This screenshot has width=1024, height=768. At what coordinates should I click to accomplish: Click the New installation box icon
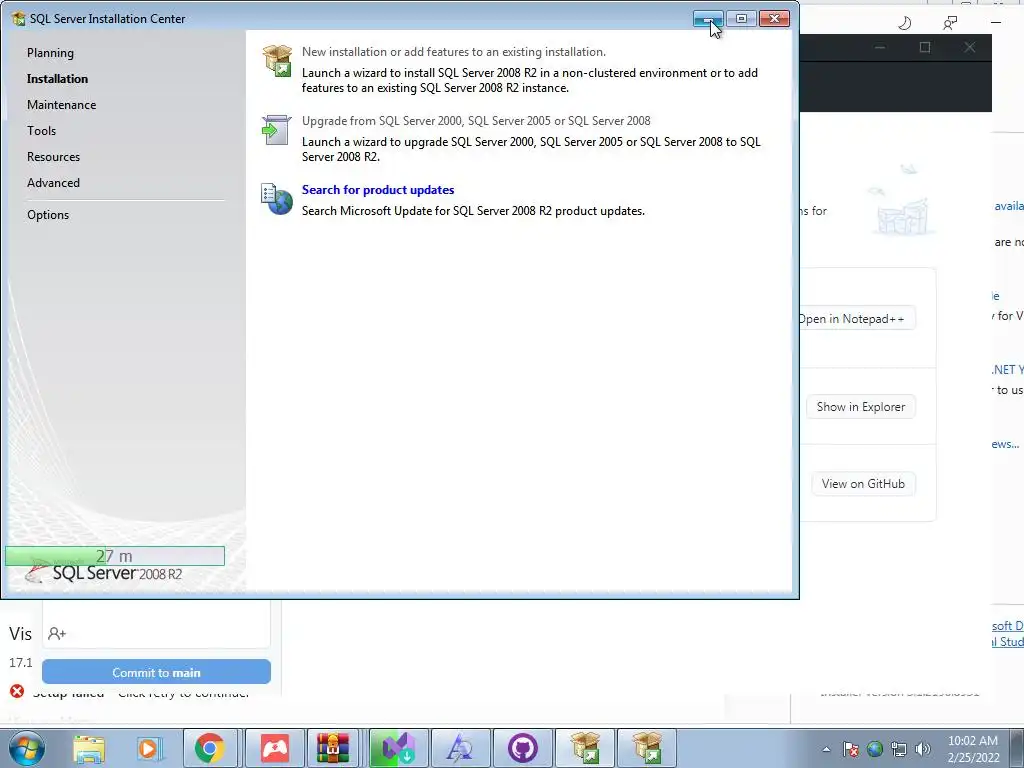click(x=277, y=61)
